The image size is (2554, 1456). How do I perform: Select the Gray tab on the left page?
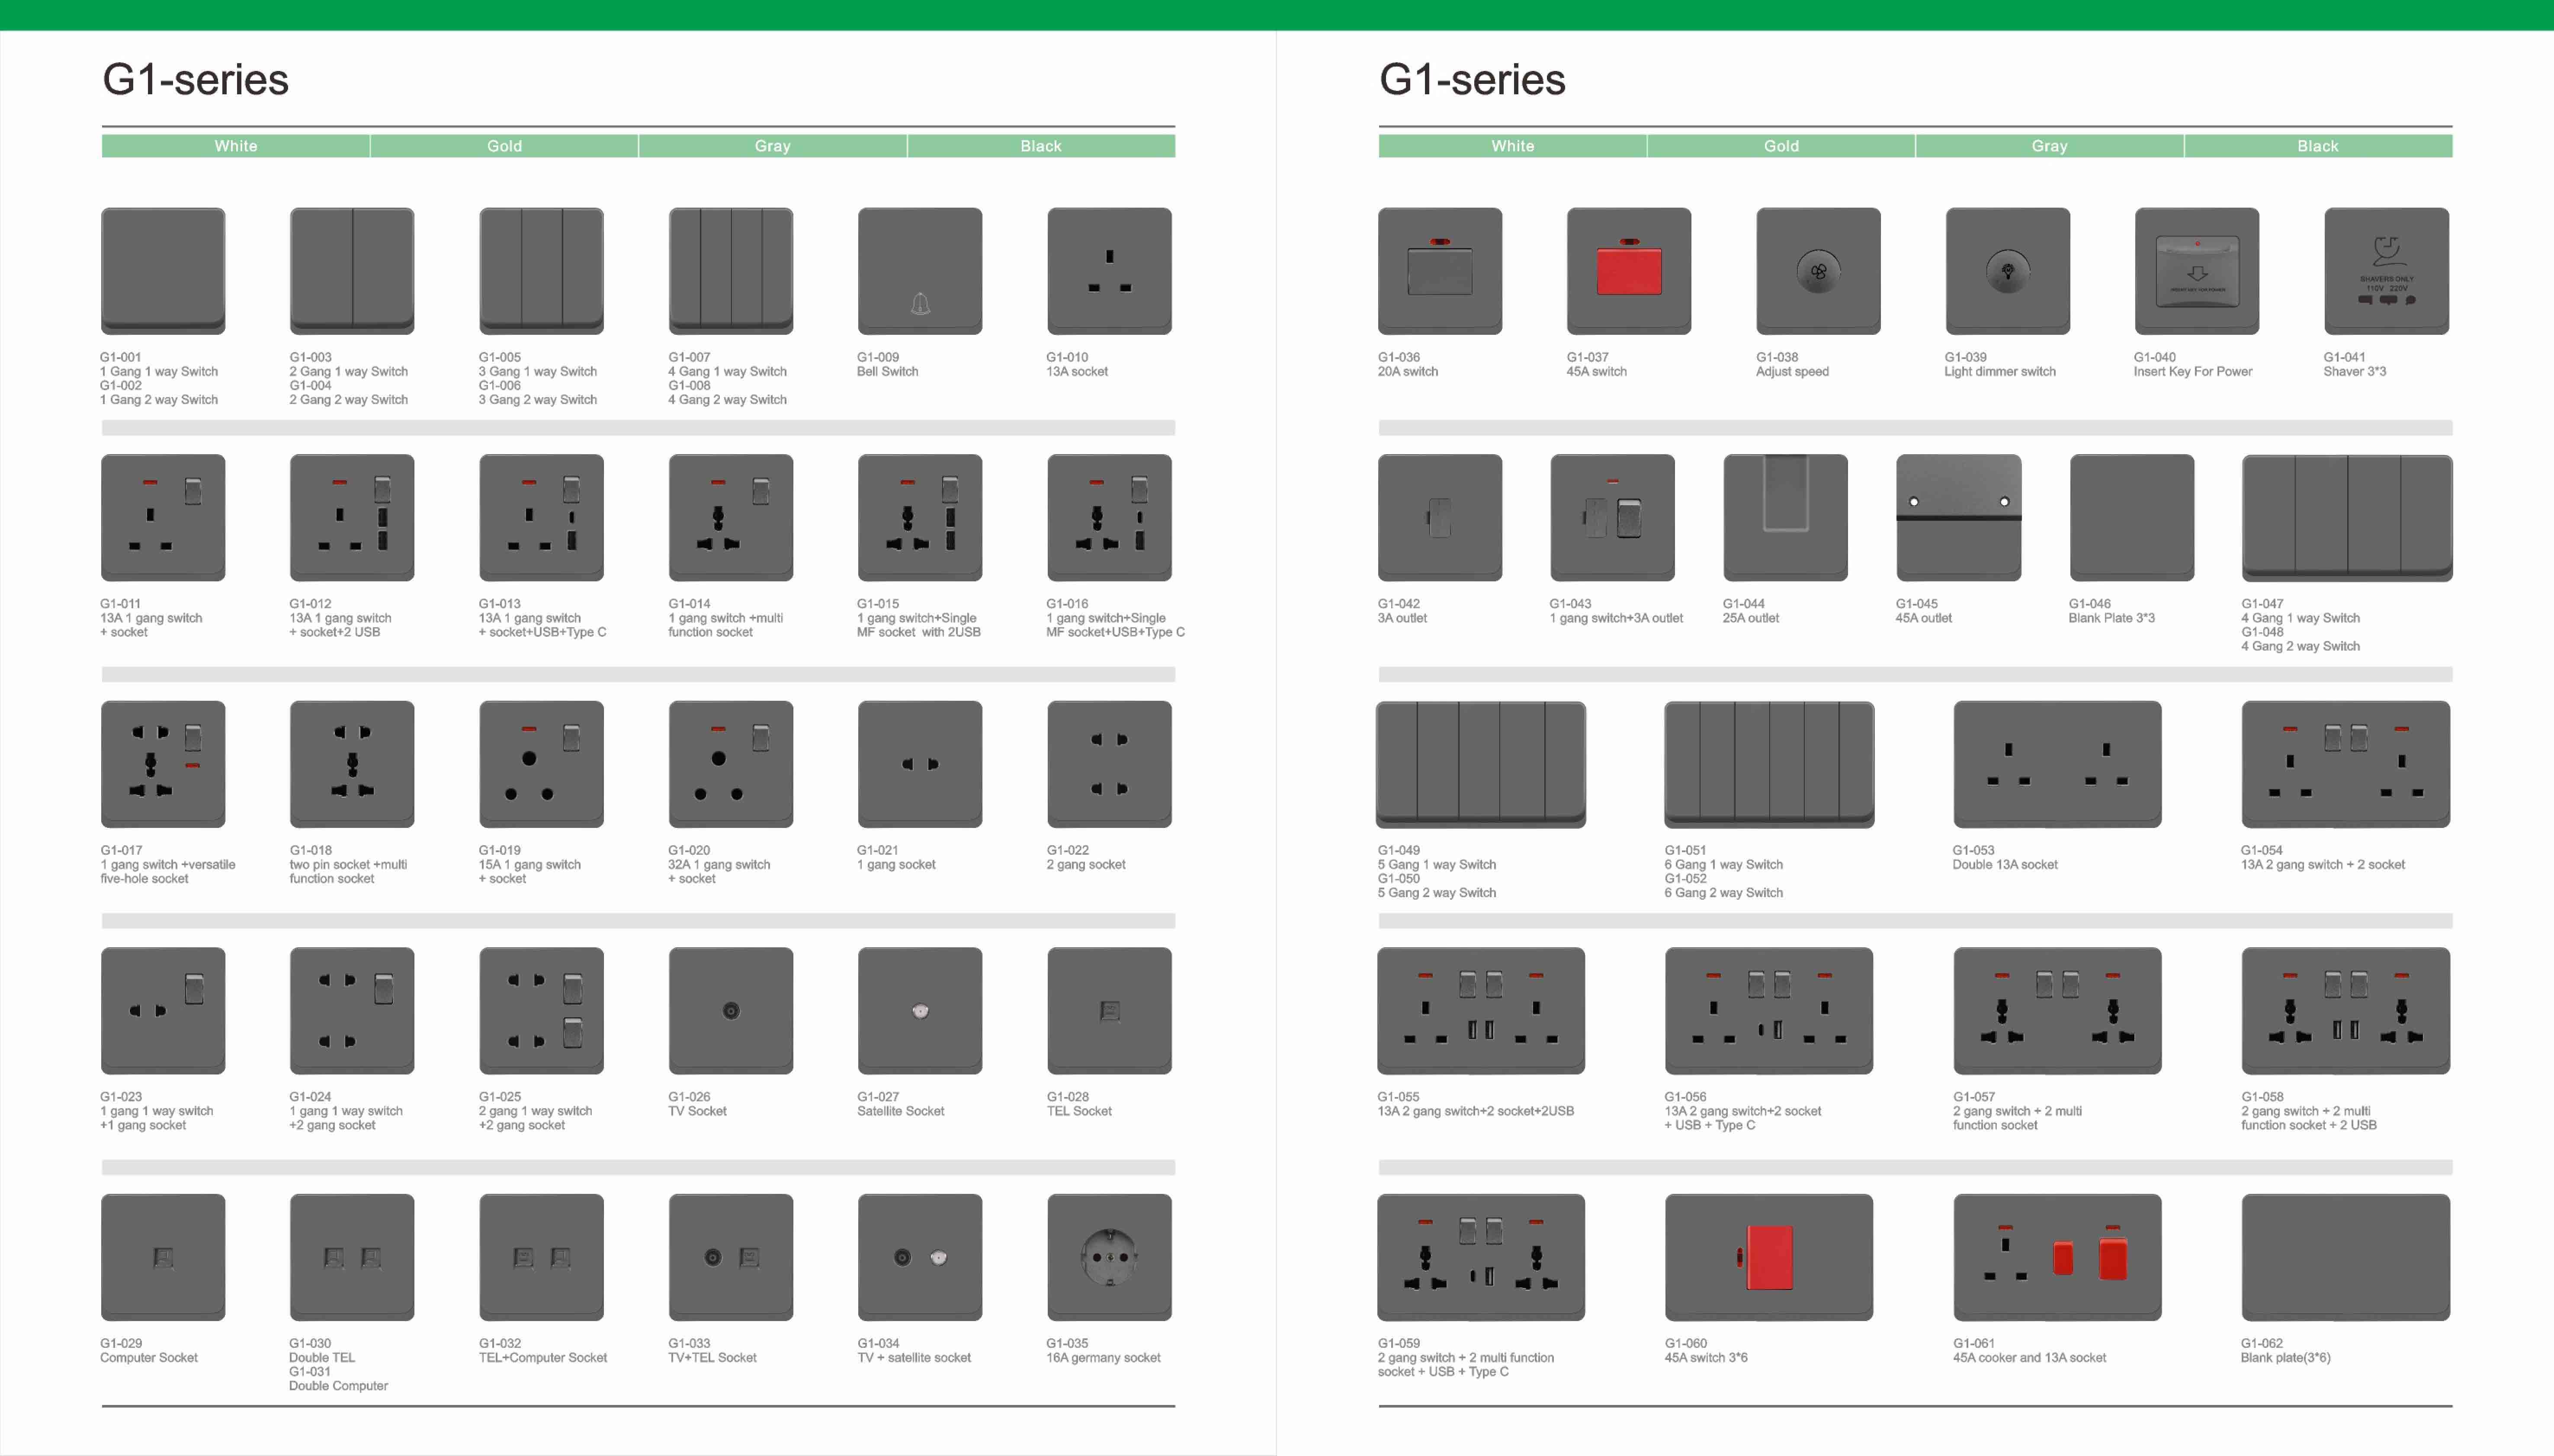click(x=772, y=146)
